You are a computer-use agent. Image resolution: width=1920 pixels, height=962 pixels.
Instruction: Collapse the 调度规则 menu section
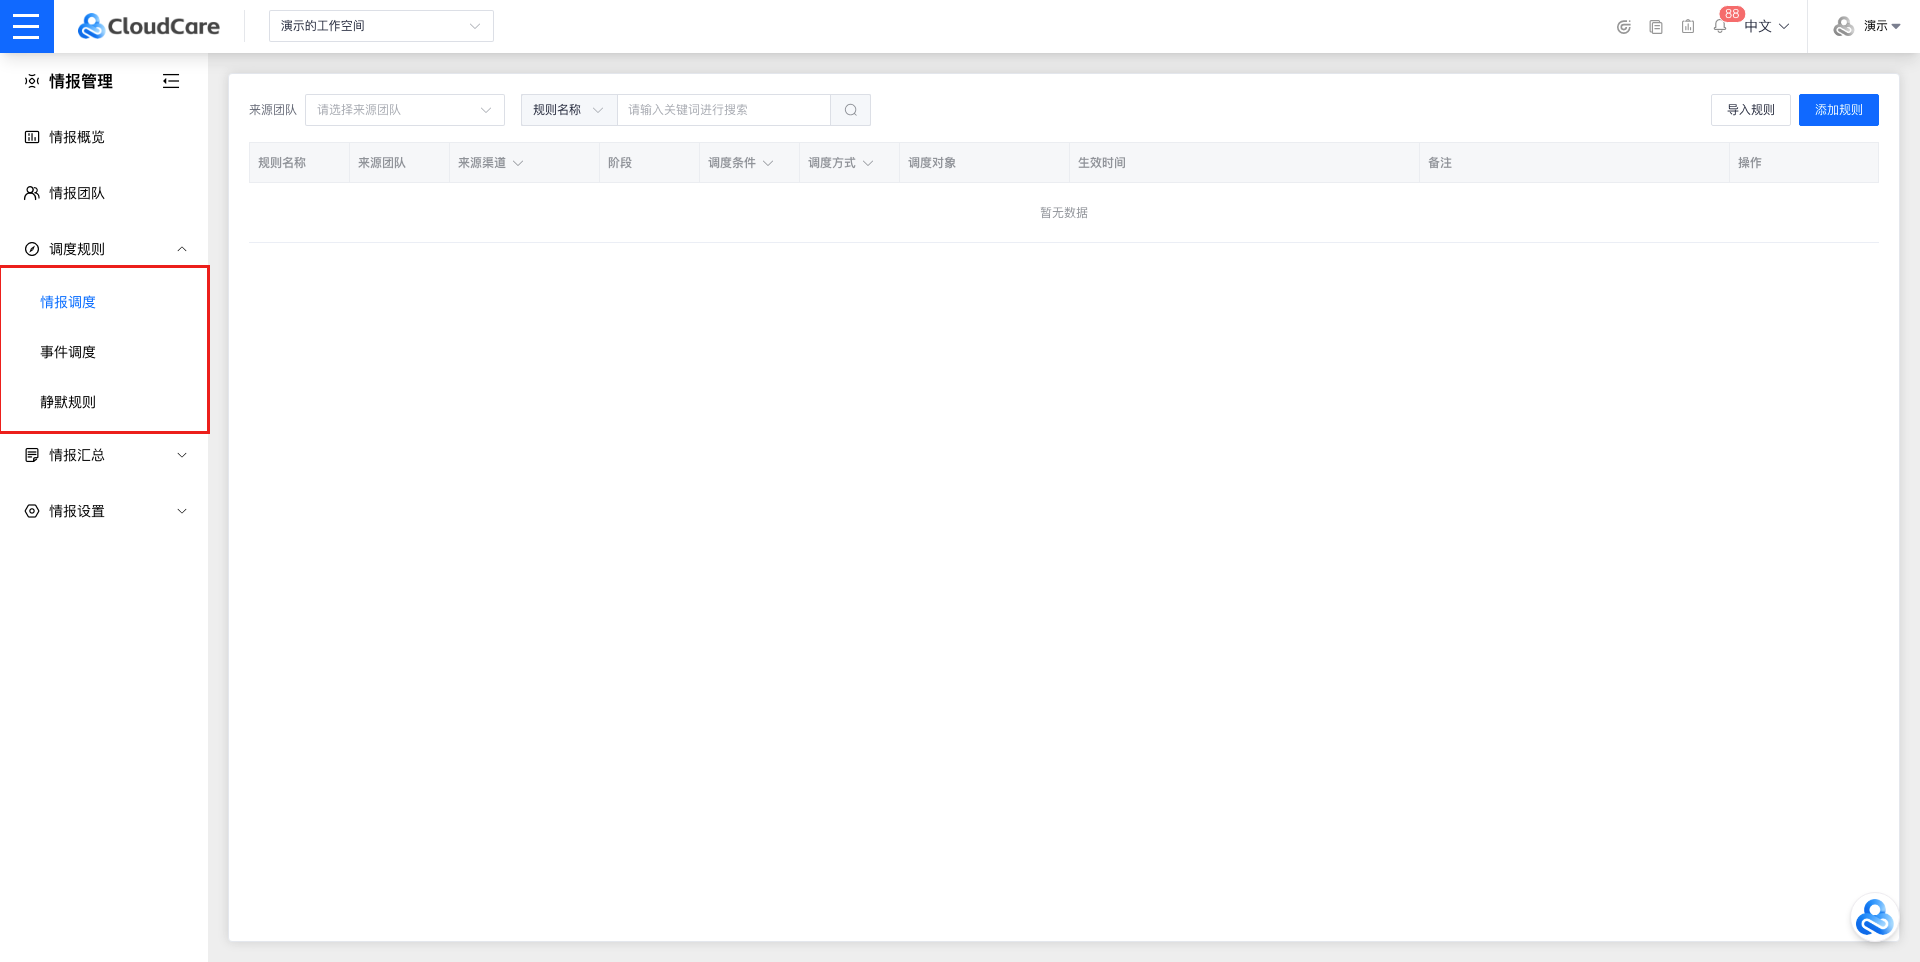point(104,249)
